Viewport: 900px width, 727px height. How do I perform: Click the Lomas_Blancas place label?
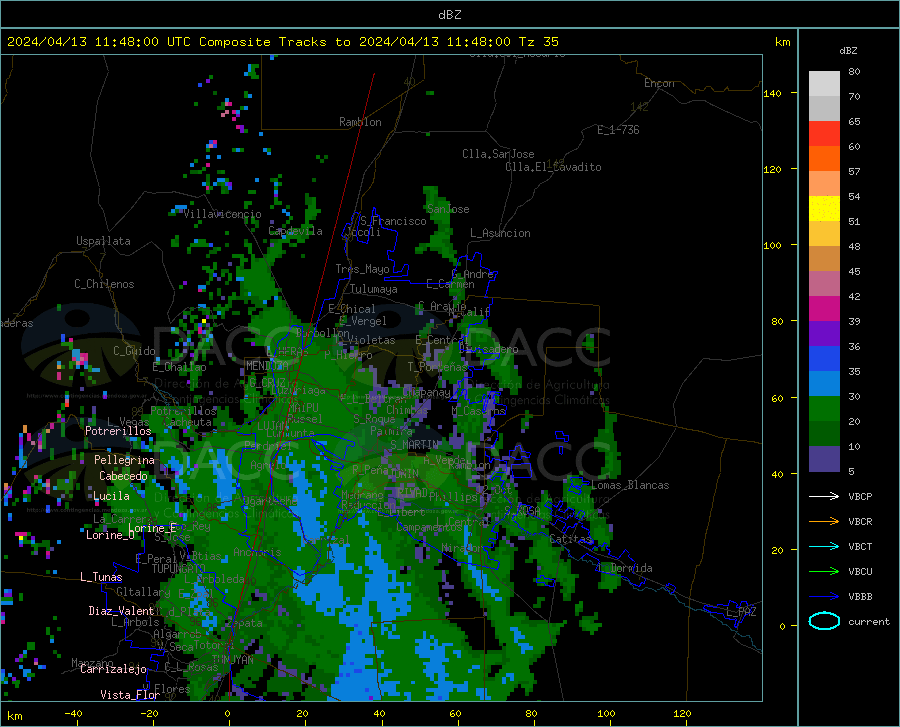[x=630, y=485]
